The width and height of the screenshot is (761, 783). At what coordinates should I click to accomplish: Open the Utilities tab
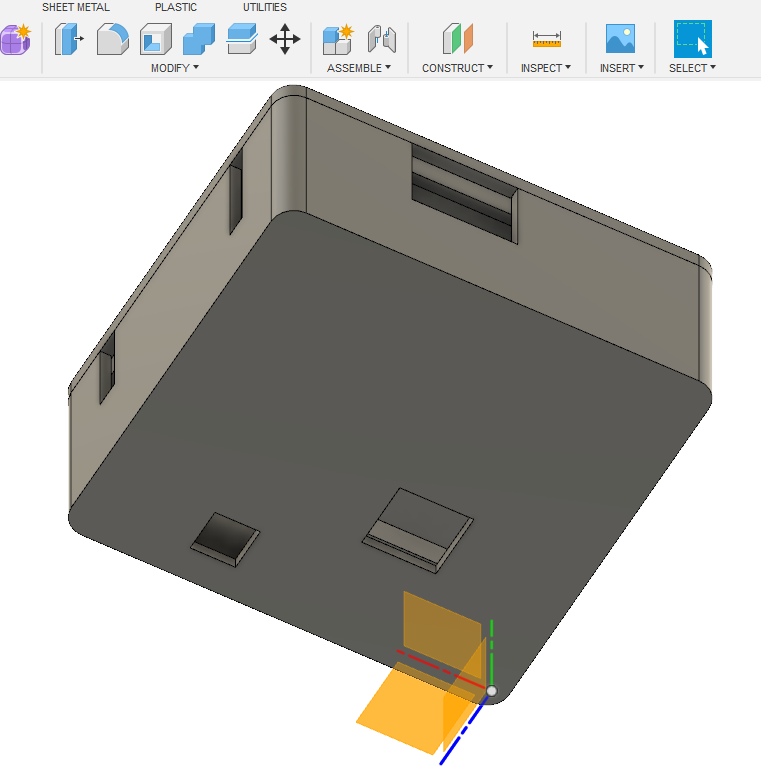point(265,7)
